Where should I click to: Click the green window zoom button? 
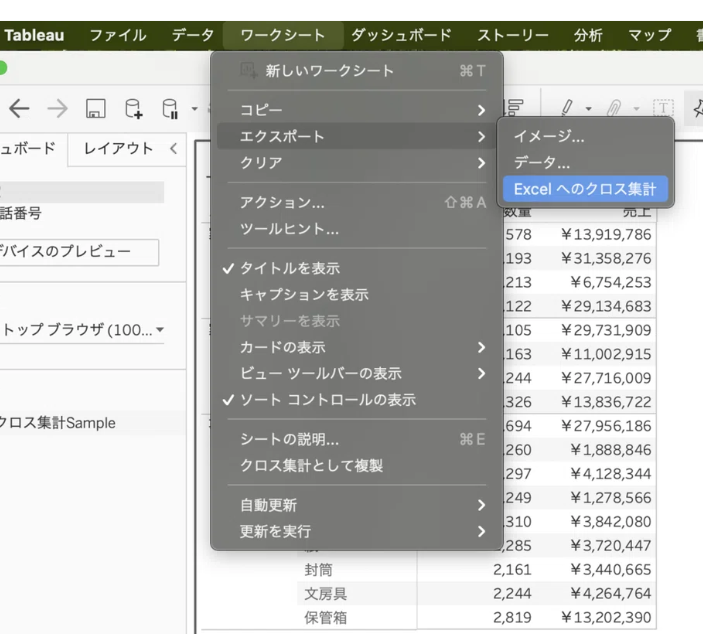coord(1,68)
